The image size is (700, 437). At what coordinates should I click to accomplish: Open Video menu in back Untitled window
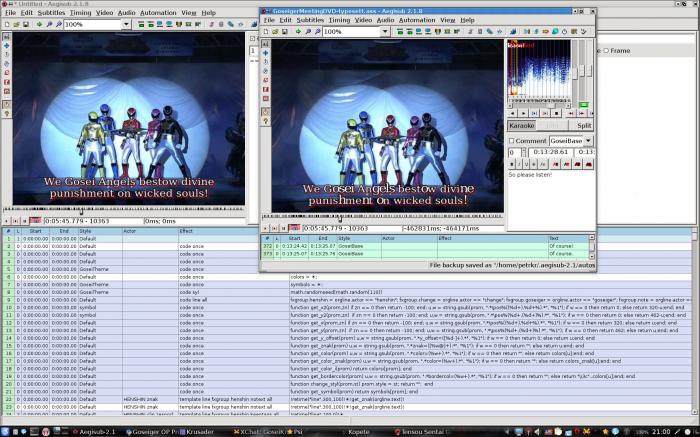(104, 12)
